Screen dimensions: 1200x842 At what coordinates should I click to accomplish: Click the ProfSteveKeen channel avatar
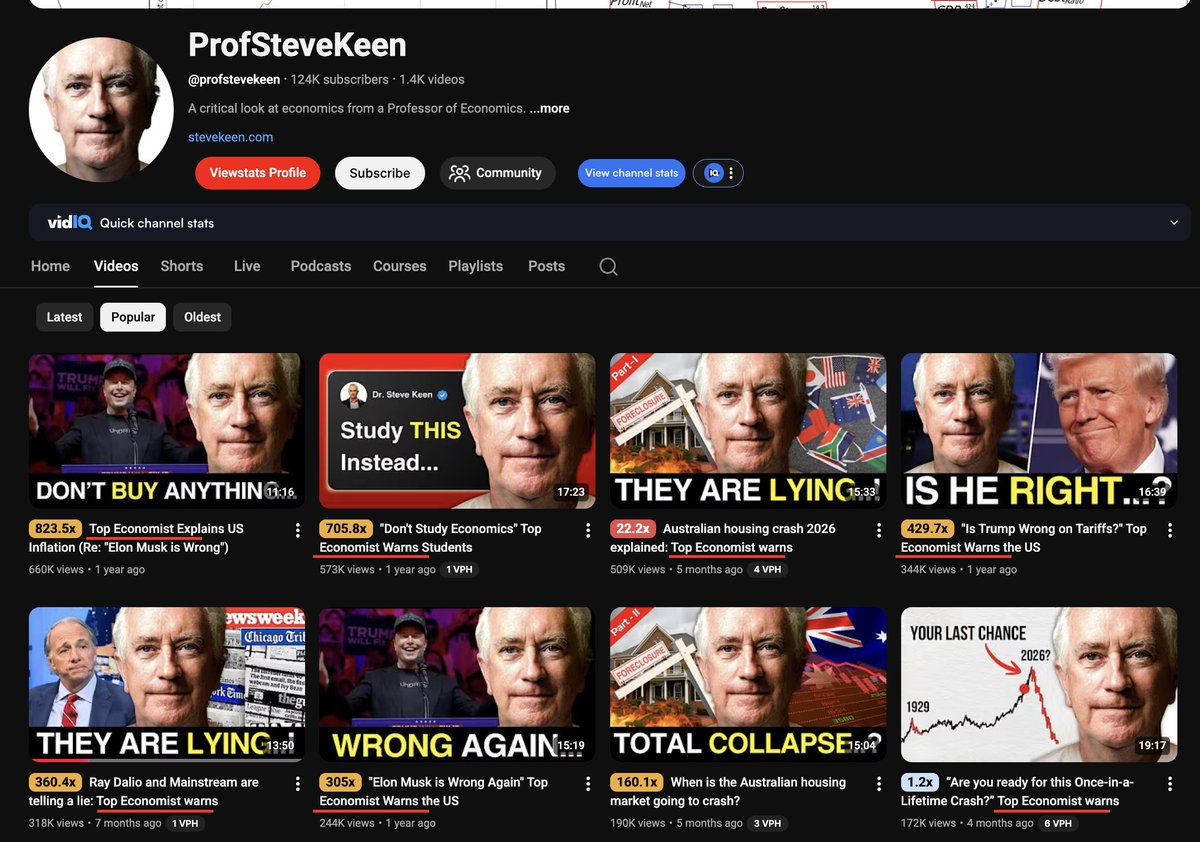101,110
